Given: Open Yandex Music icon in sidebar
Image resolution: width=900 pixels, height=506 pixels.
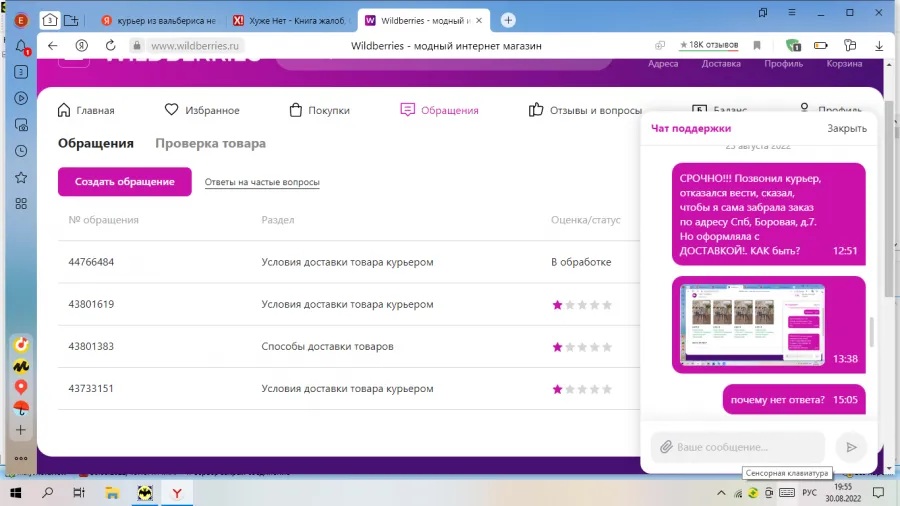Looking at the screenshot, I should 21,344.
